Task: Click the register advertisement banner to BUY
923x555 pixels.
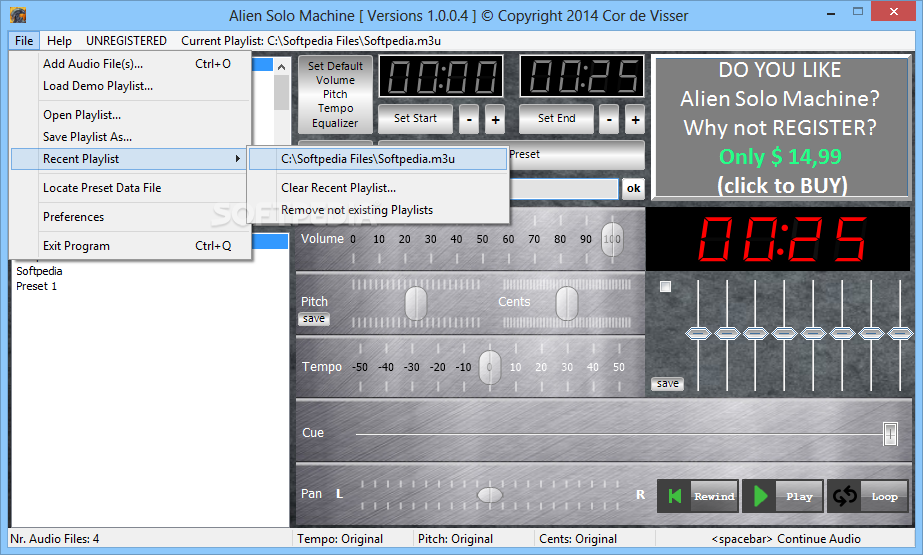Action: click(781, 127)
